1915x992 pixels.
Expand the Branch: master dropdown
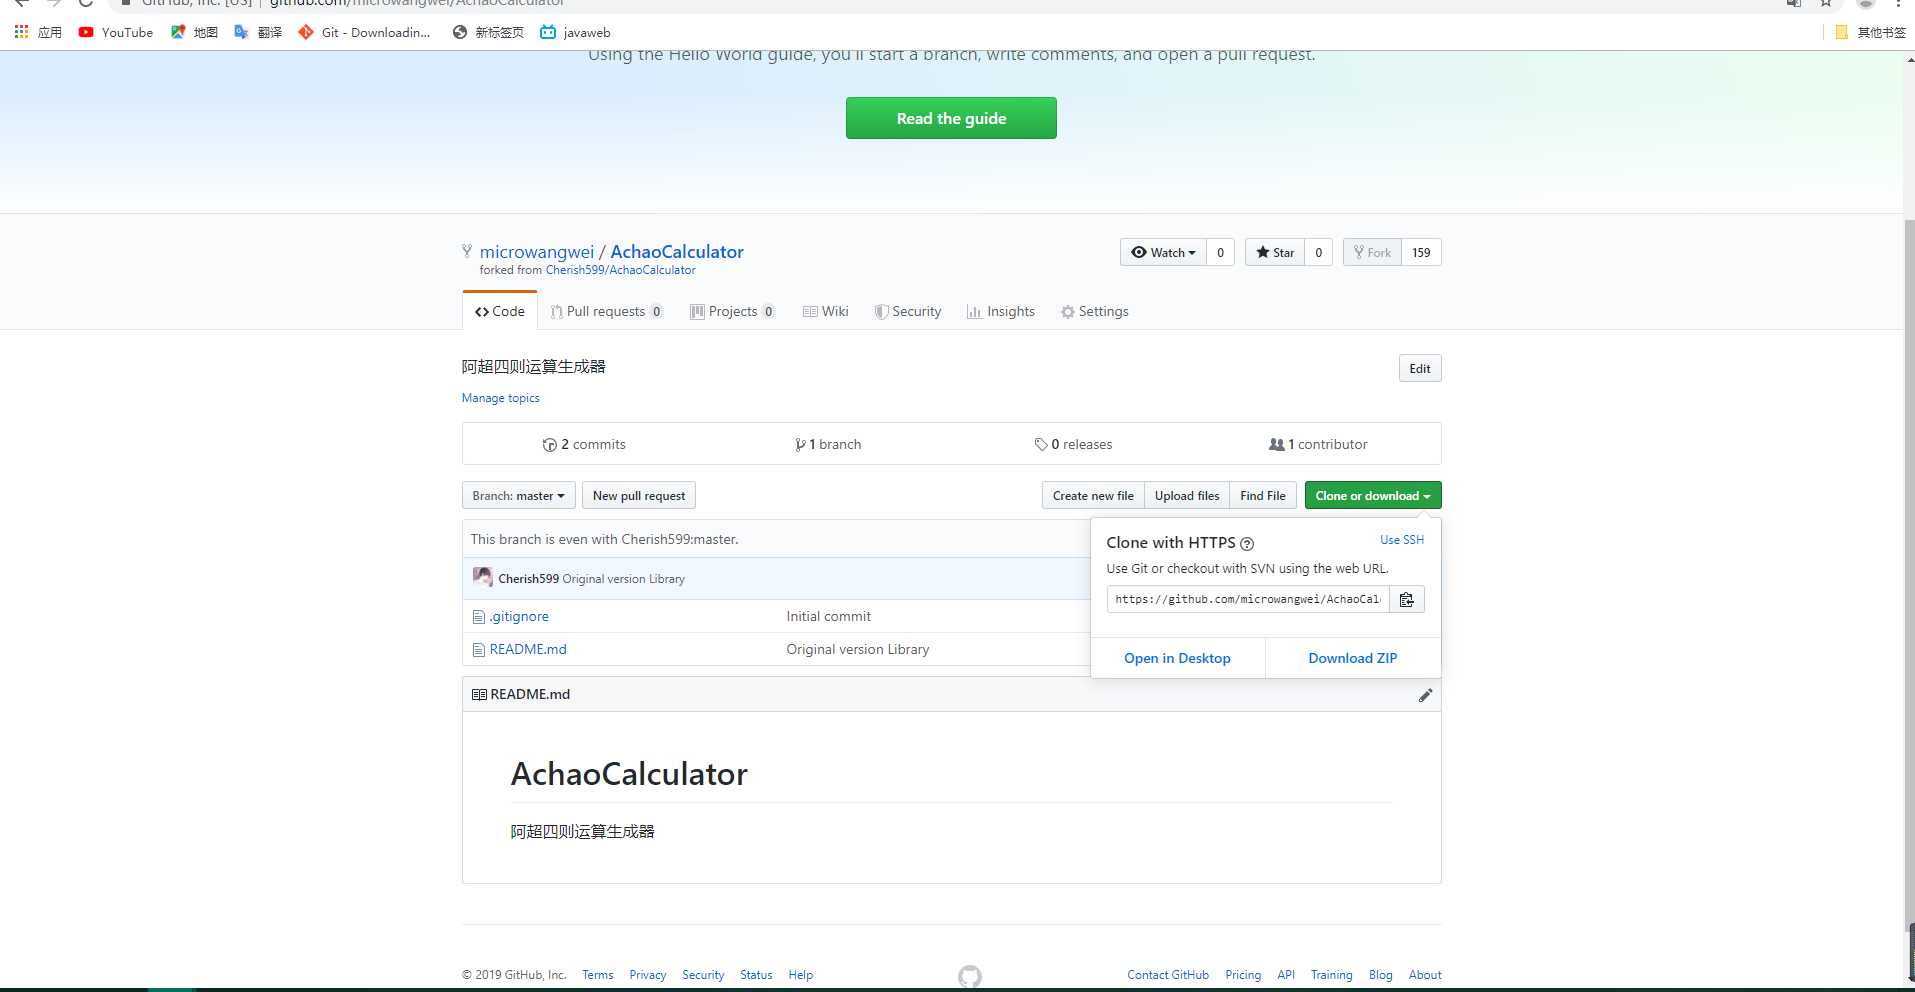pyautogui.click(x=518, y=496)
